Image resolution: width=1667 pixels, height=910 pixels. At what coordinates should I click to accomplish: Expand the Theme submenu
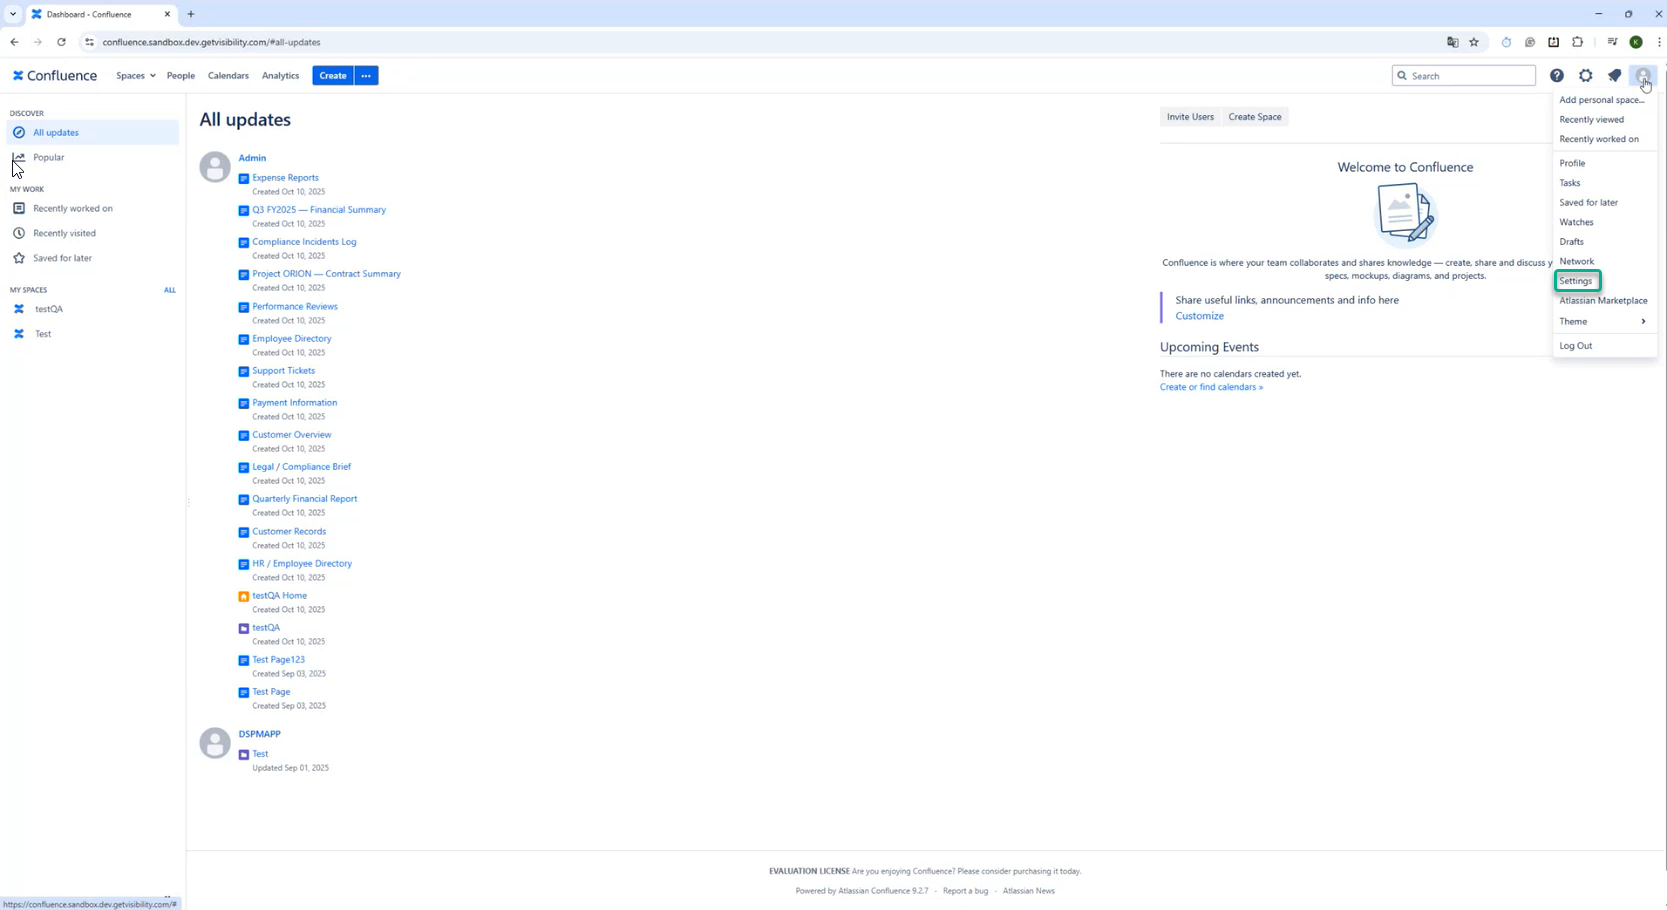click(x=1602, y=321)
